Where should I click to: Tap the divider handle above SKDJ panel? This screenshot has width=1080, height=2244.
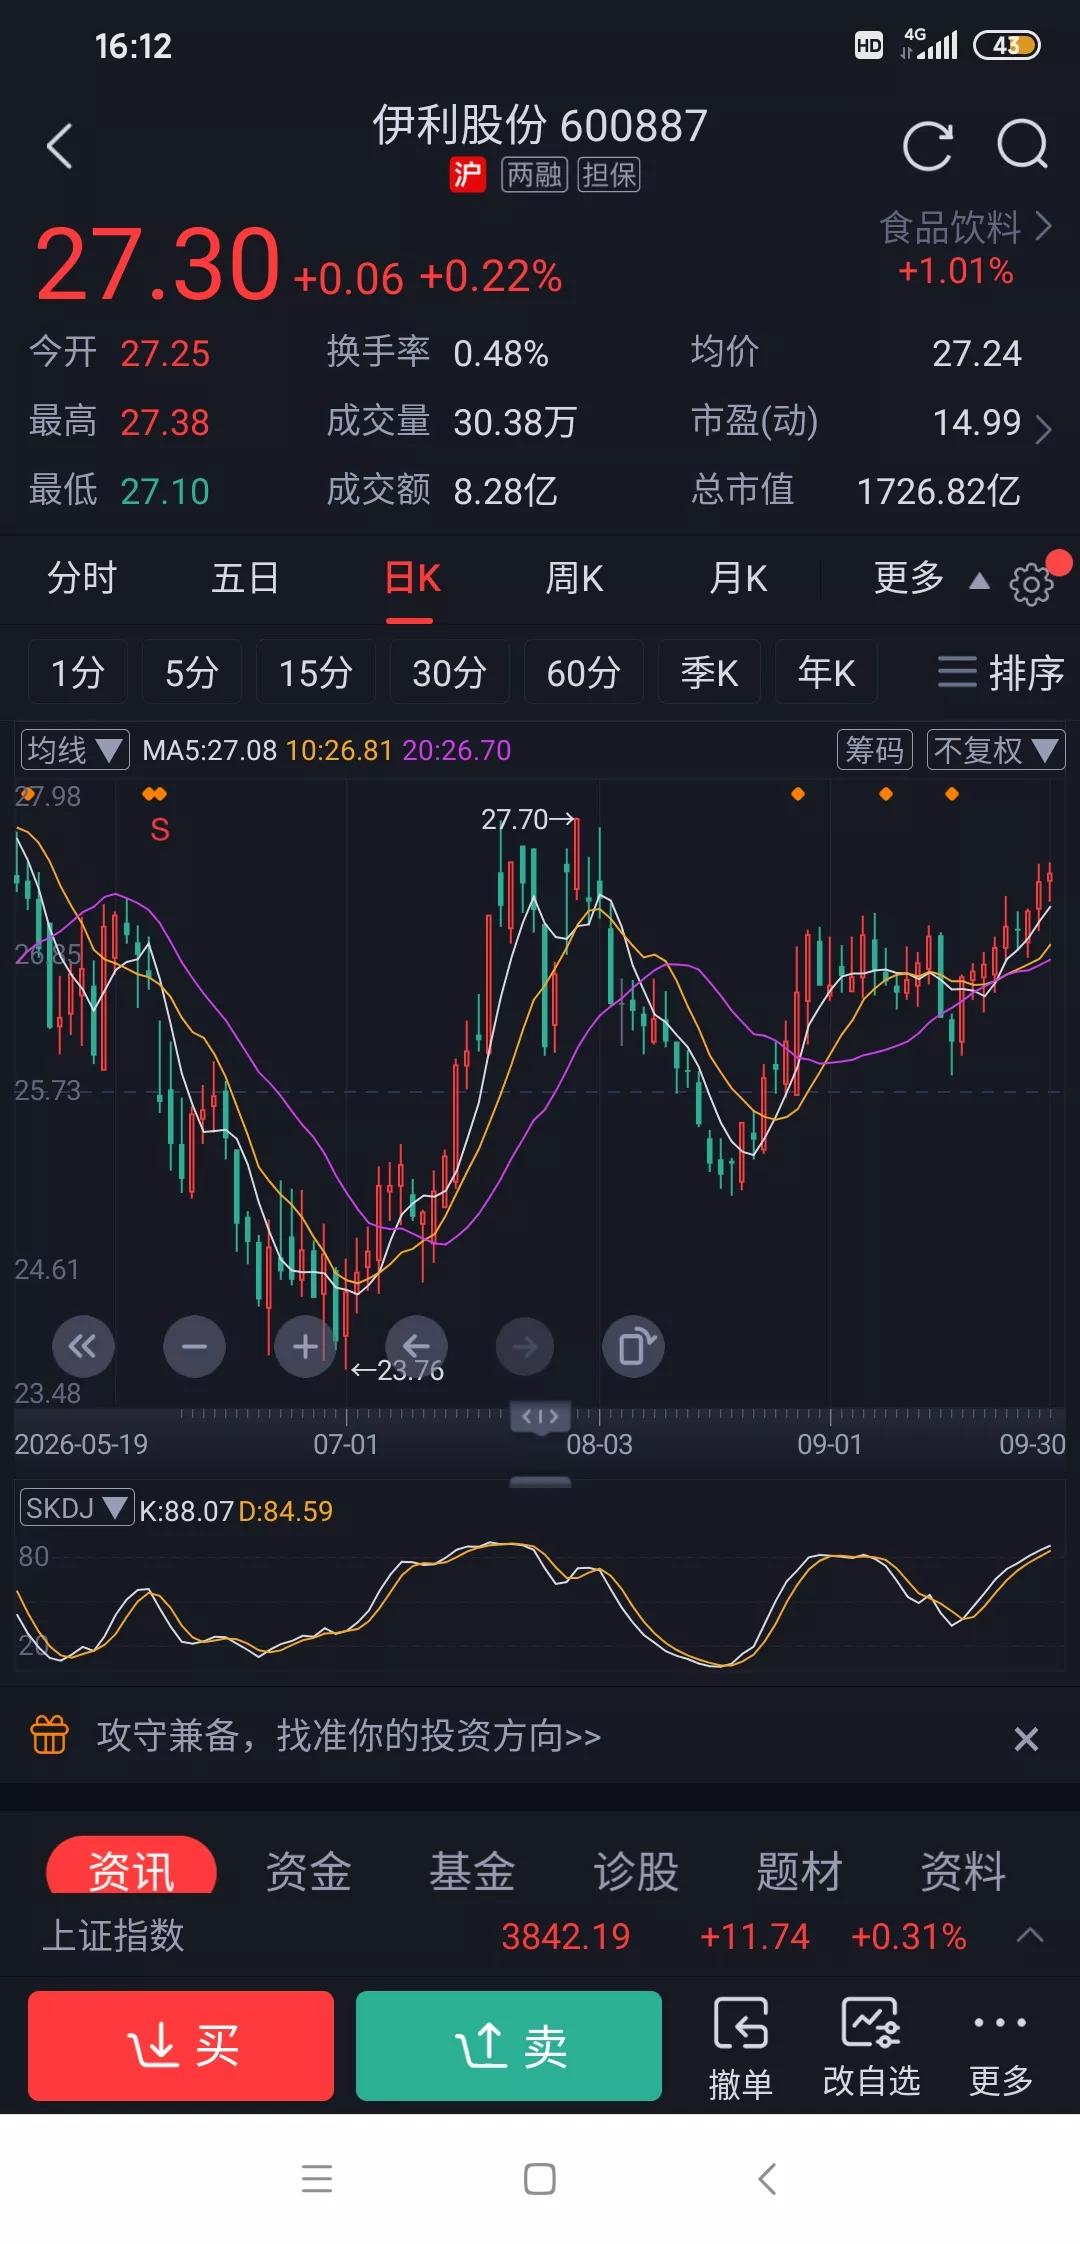coord(540,1482)
